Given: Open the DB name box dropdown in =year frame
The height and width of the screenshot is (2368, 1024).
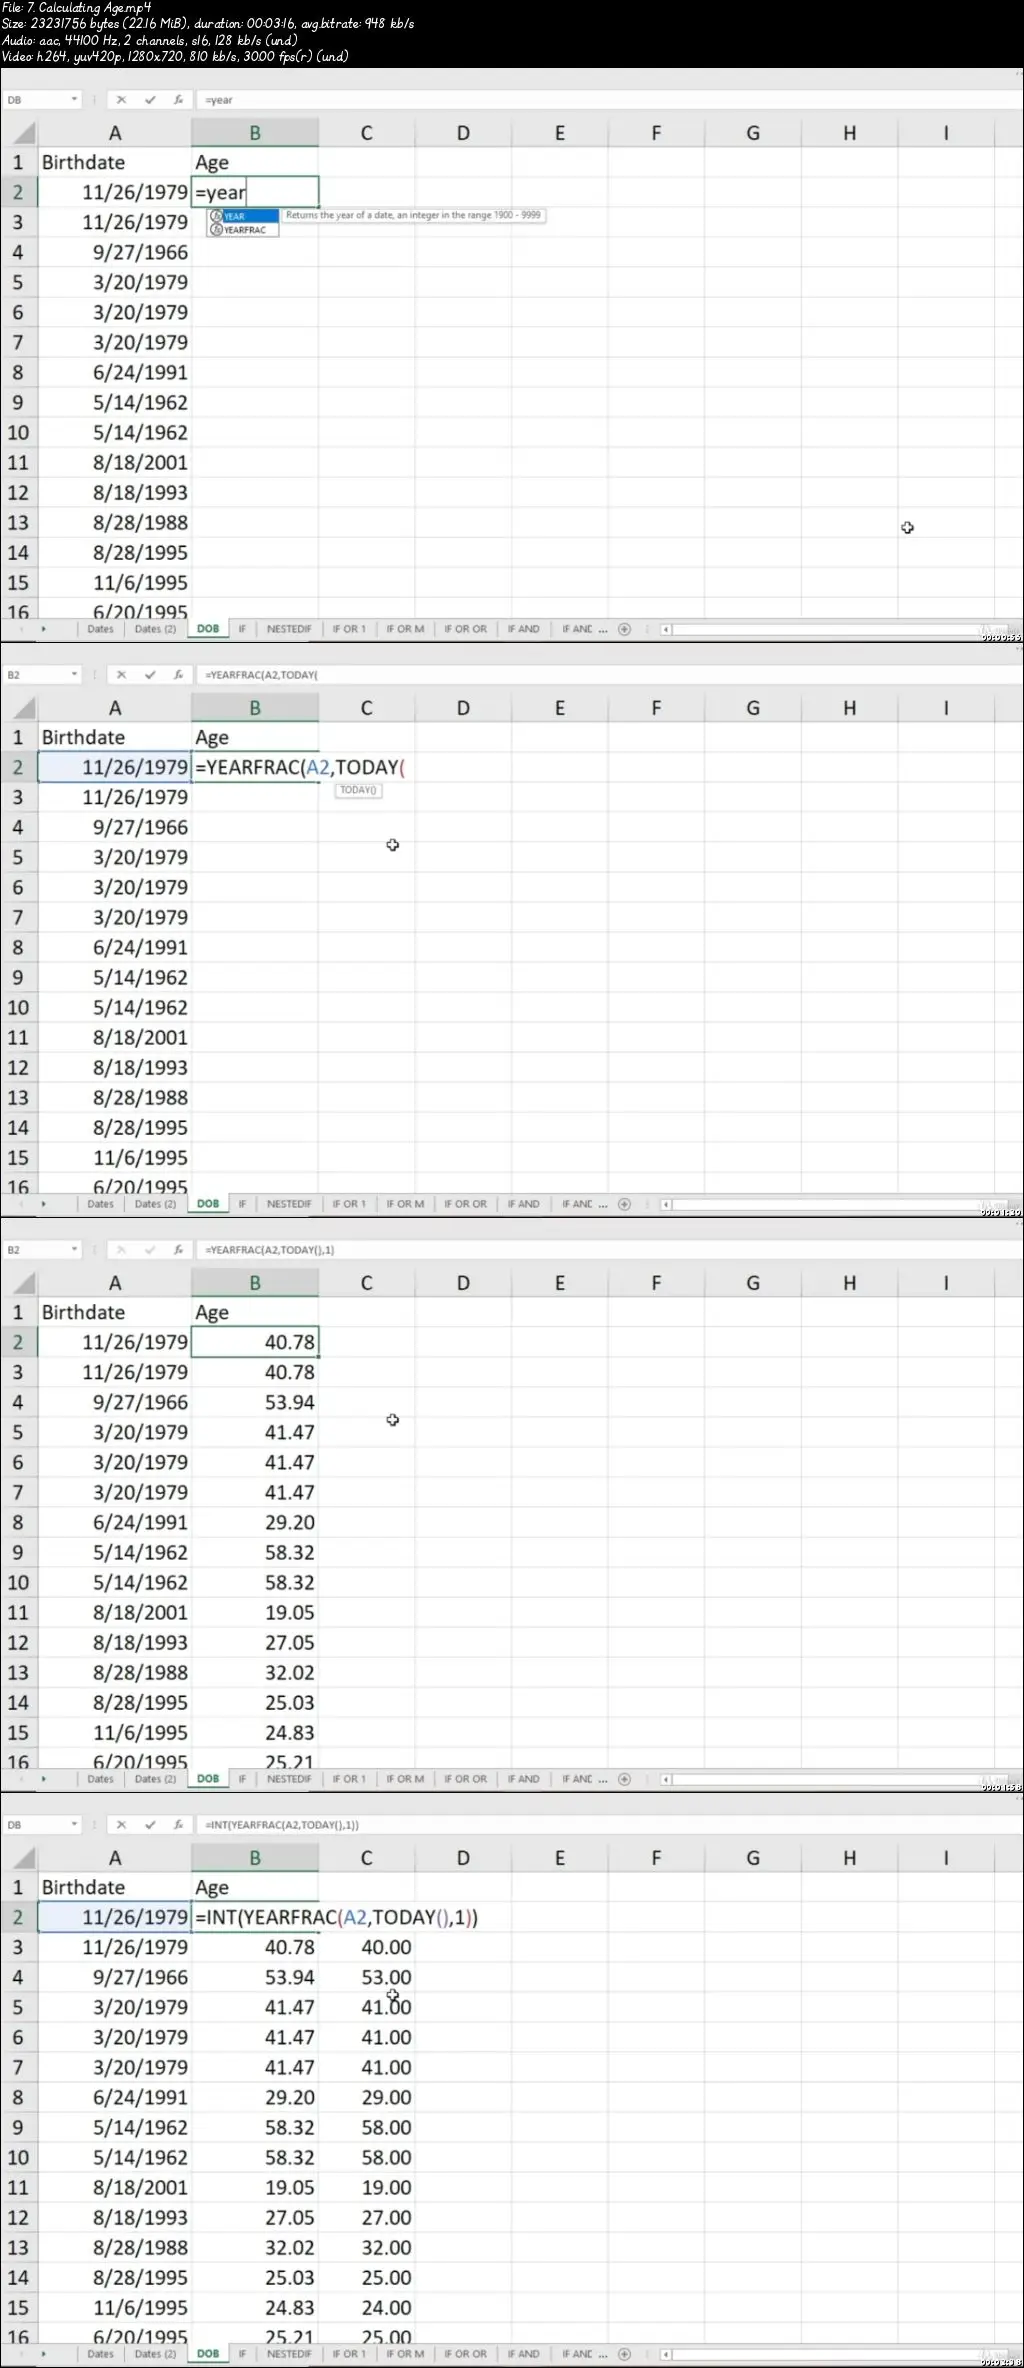Looking at the screenshot, I should (x=74, y=100).
